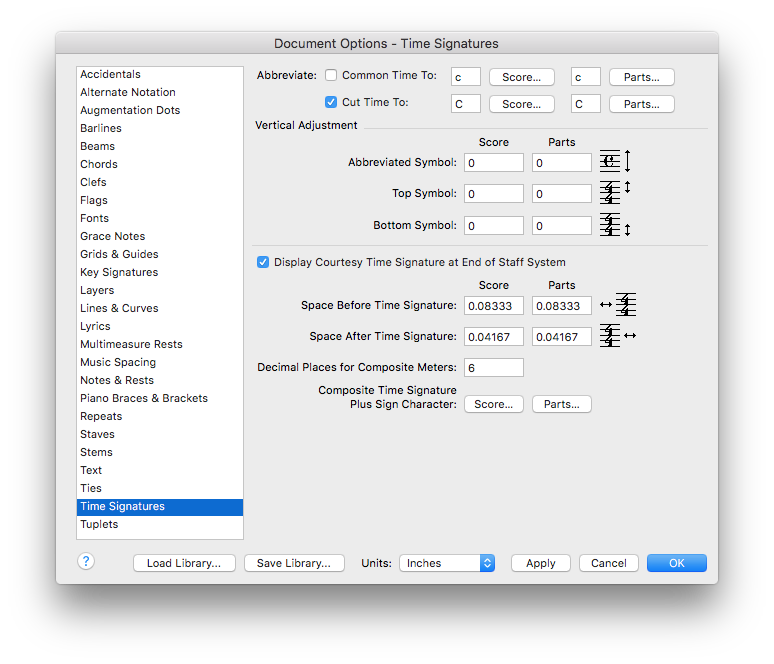Click Abbreviated Symbol Parts field

pyautogui.click(x=562, y=163)
